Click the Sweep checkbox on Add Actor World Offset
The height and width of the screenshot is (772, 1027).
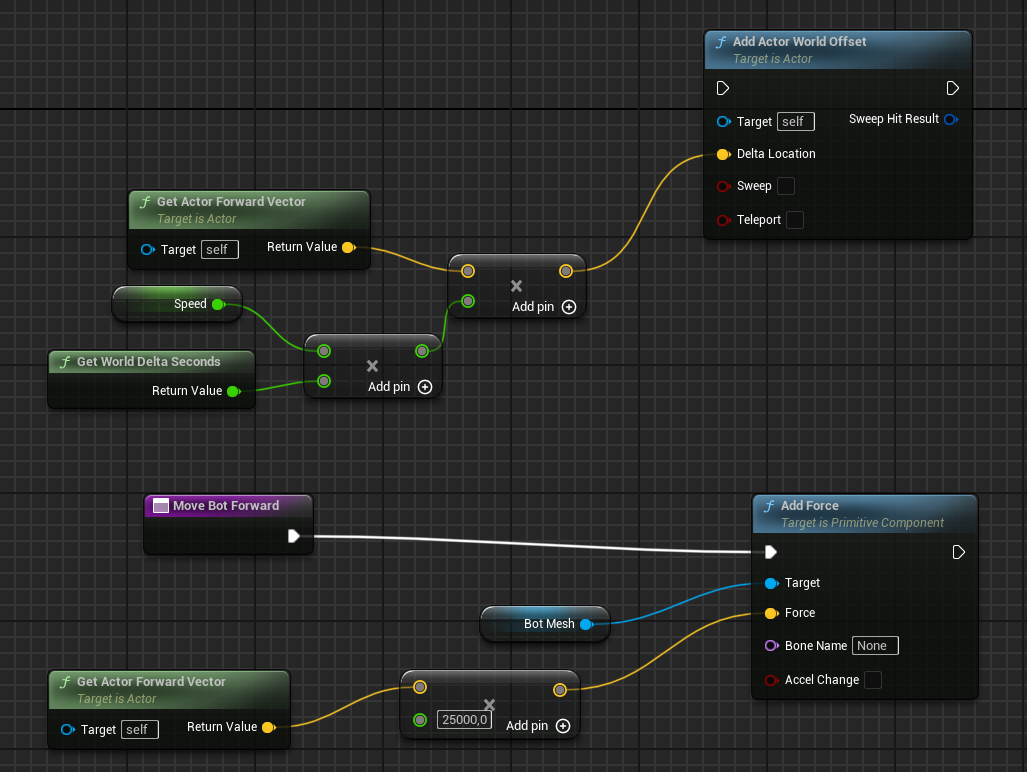point(786,186)
